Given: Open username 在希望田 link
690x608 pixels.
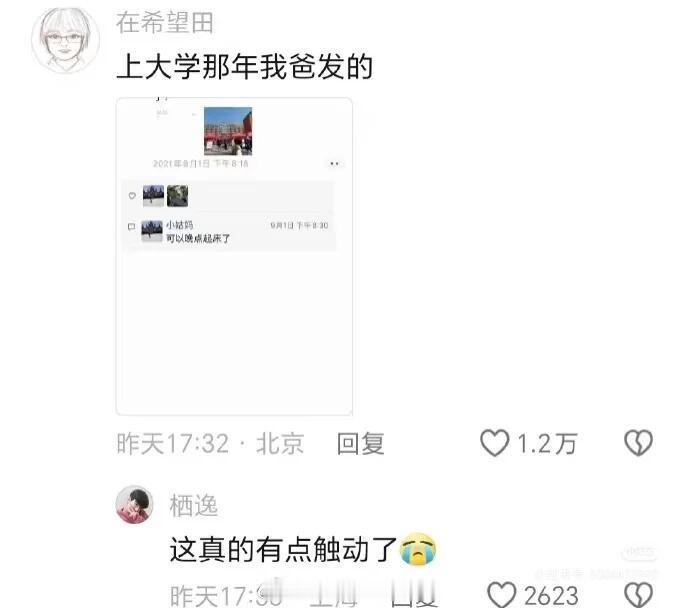Looking at the screenshot, I should coord(165,23).
